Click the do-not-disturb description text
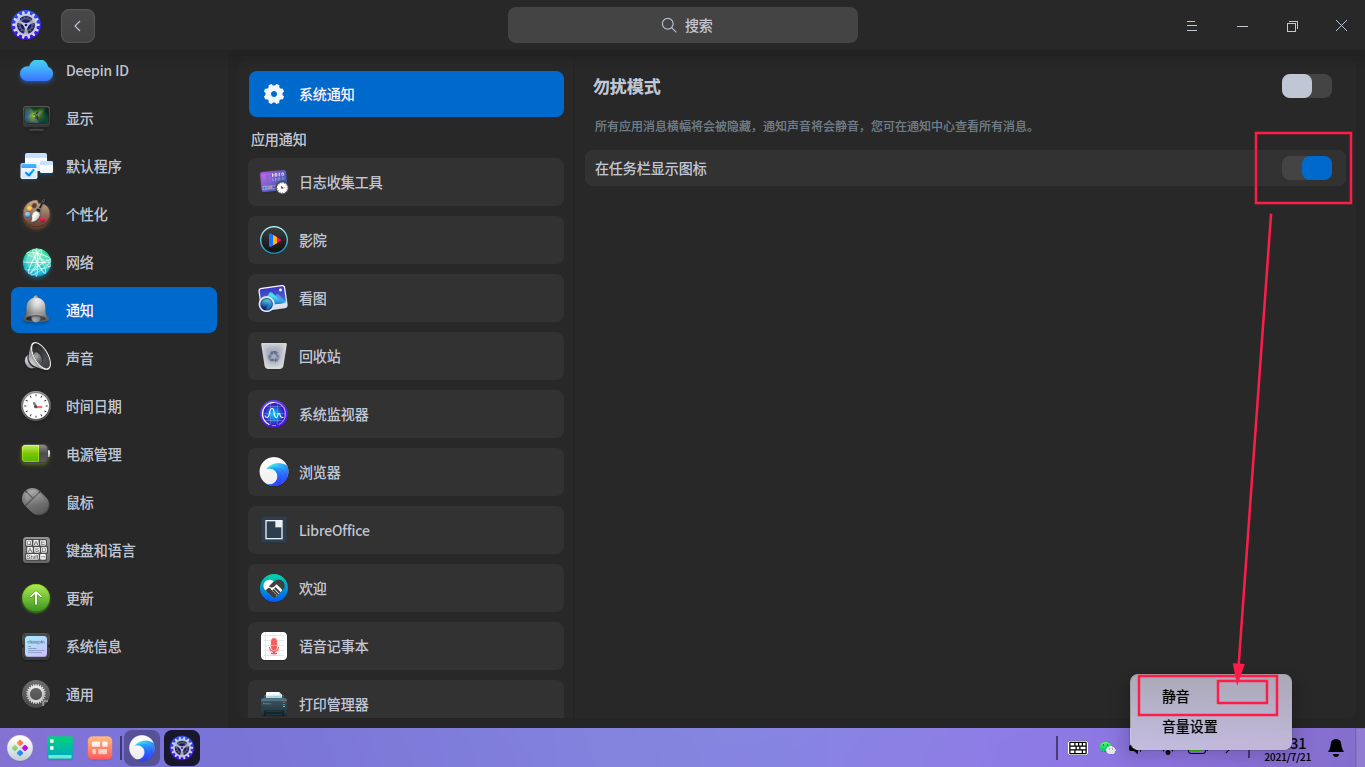Viewport: 1365px width, 767px height. (x=814, y=127)
